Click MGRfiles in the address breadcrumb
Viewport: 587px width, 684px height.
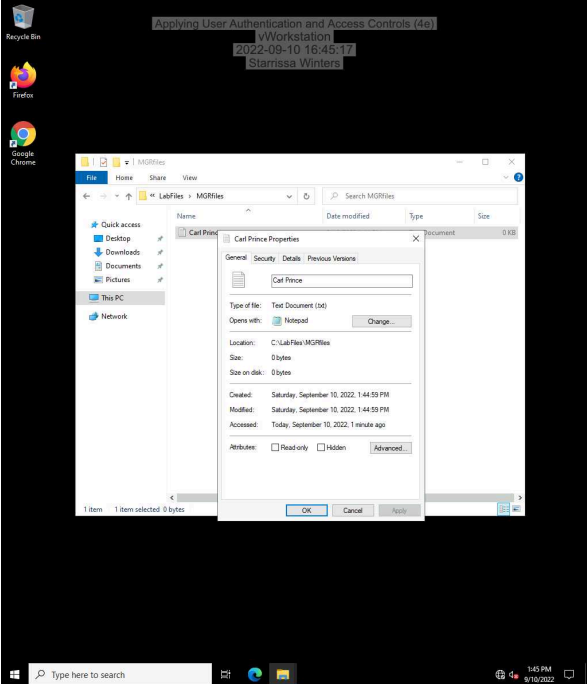tap(210, 196)
